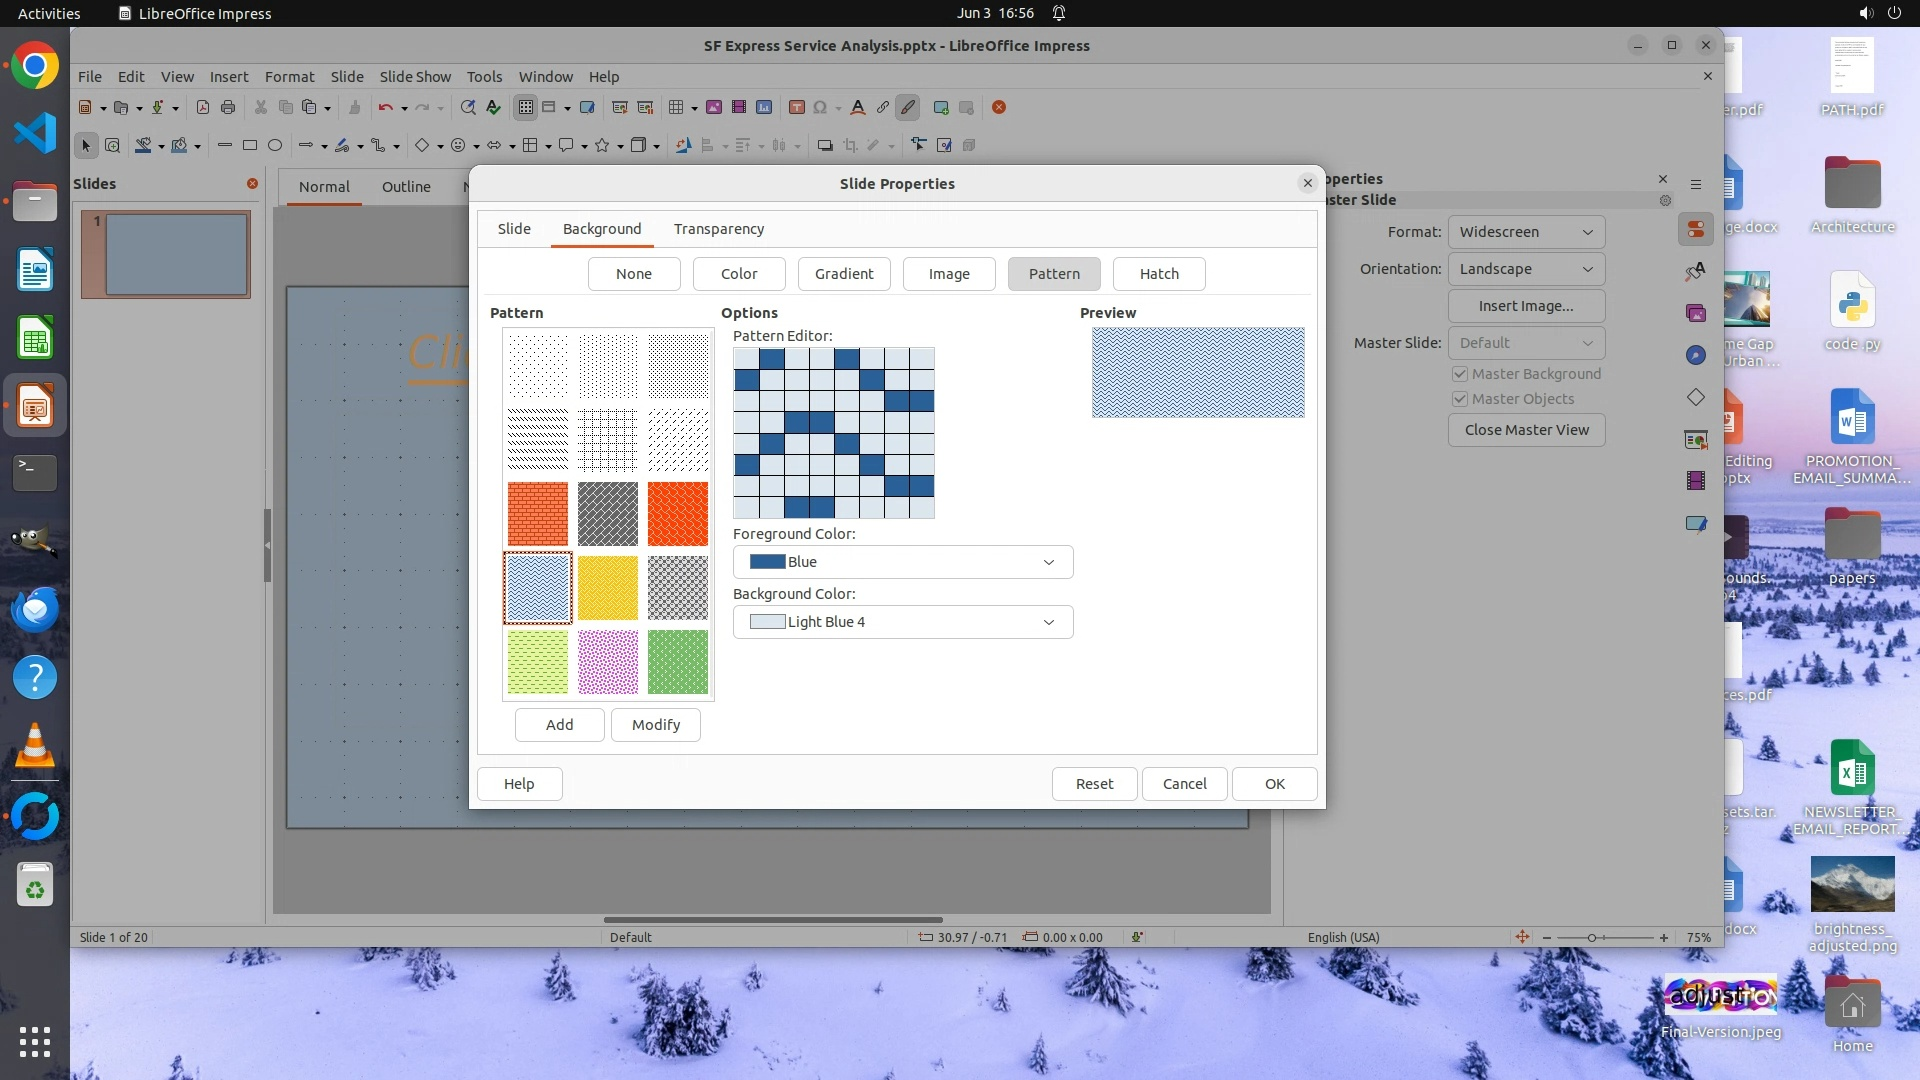Open the Gallery sidebar deck icon
The height and width of the screenshot is (1080, 1920).
coord(1695,314)
